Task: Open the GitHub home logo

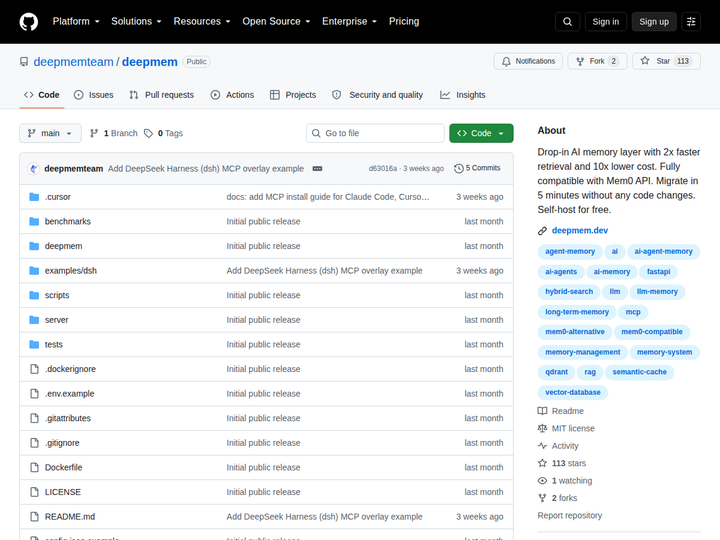Action: pyautogui.click(x=28, y=22)
